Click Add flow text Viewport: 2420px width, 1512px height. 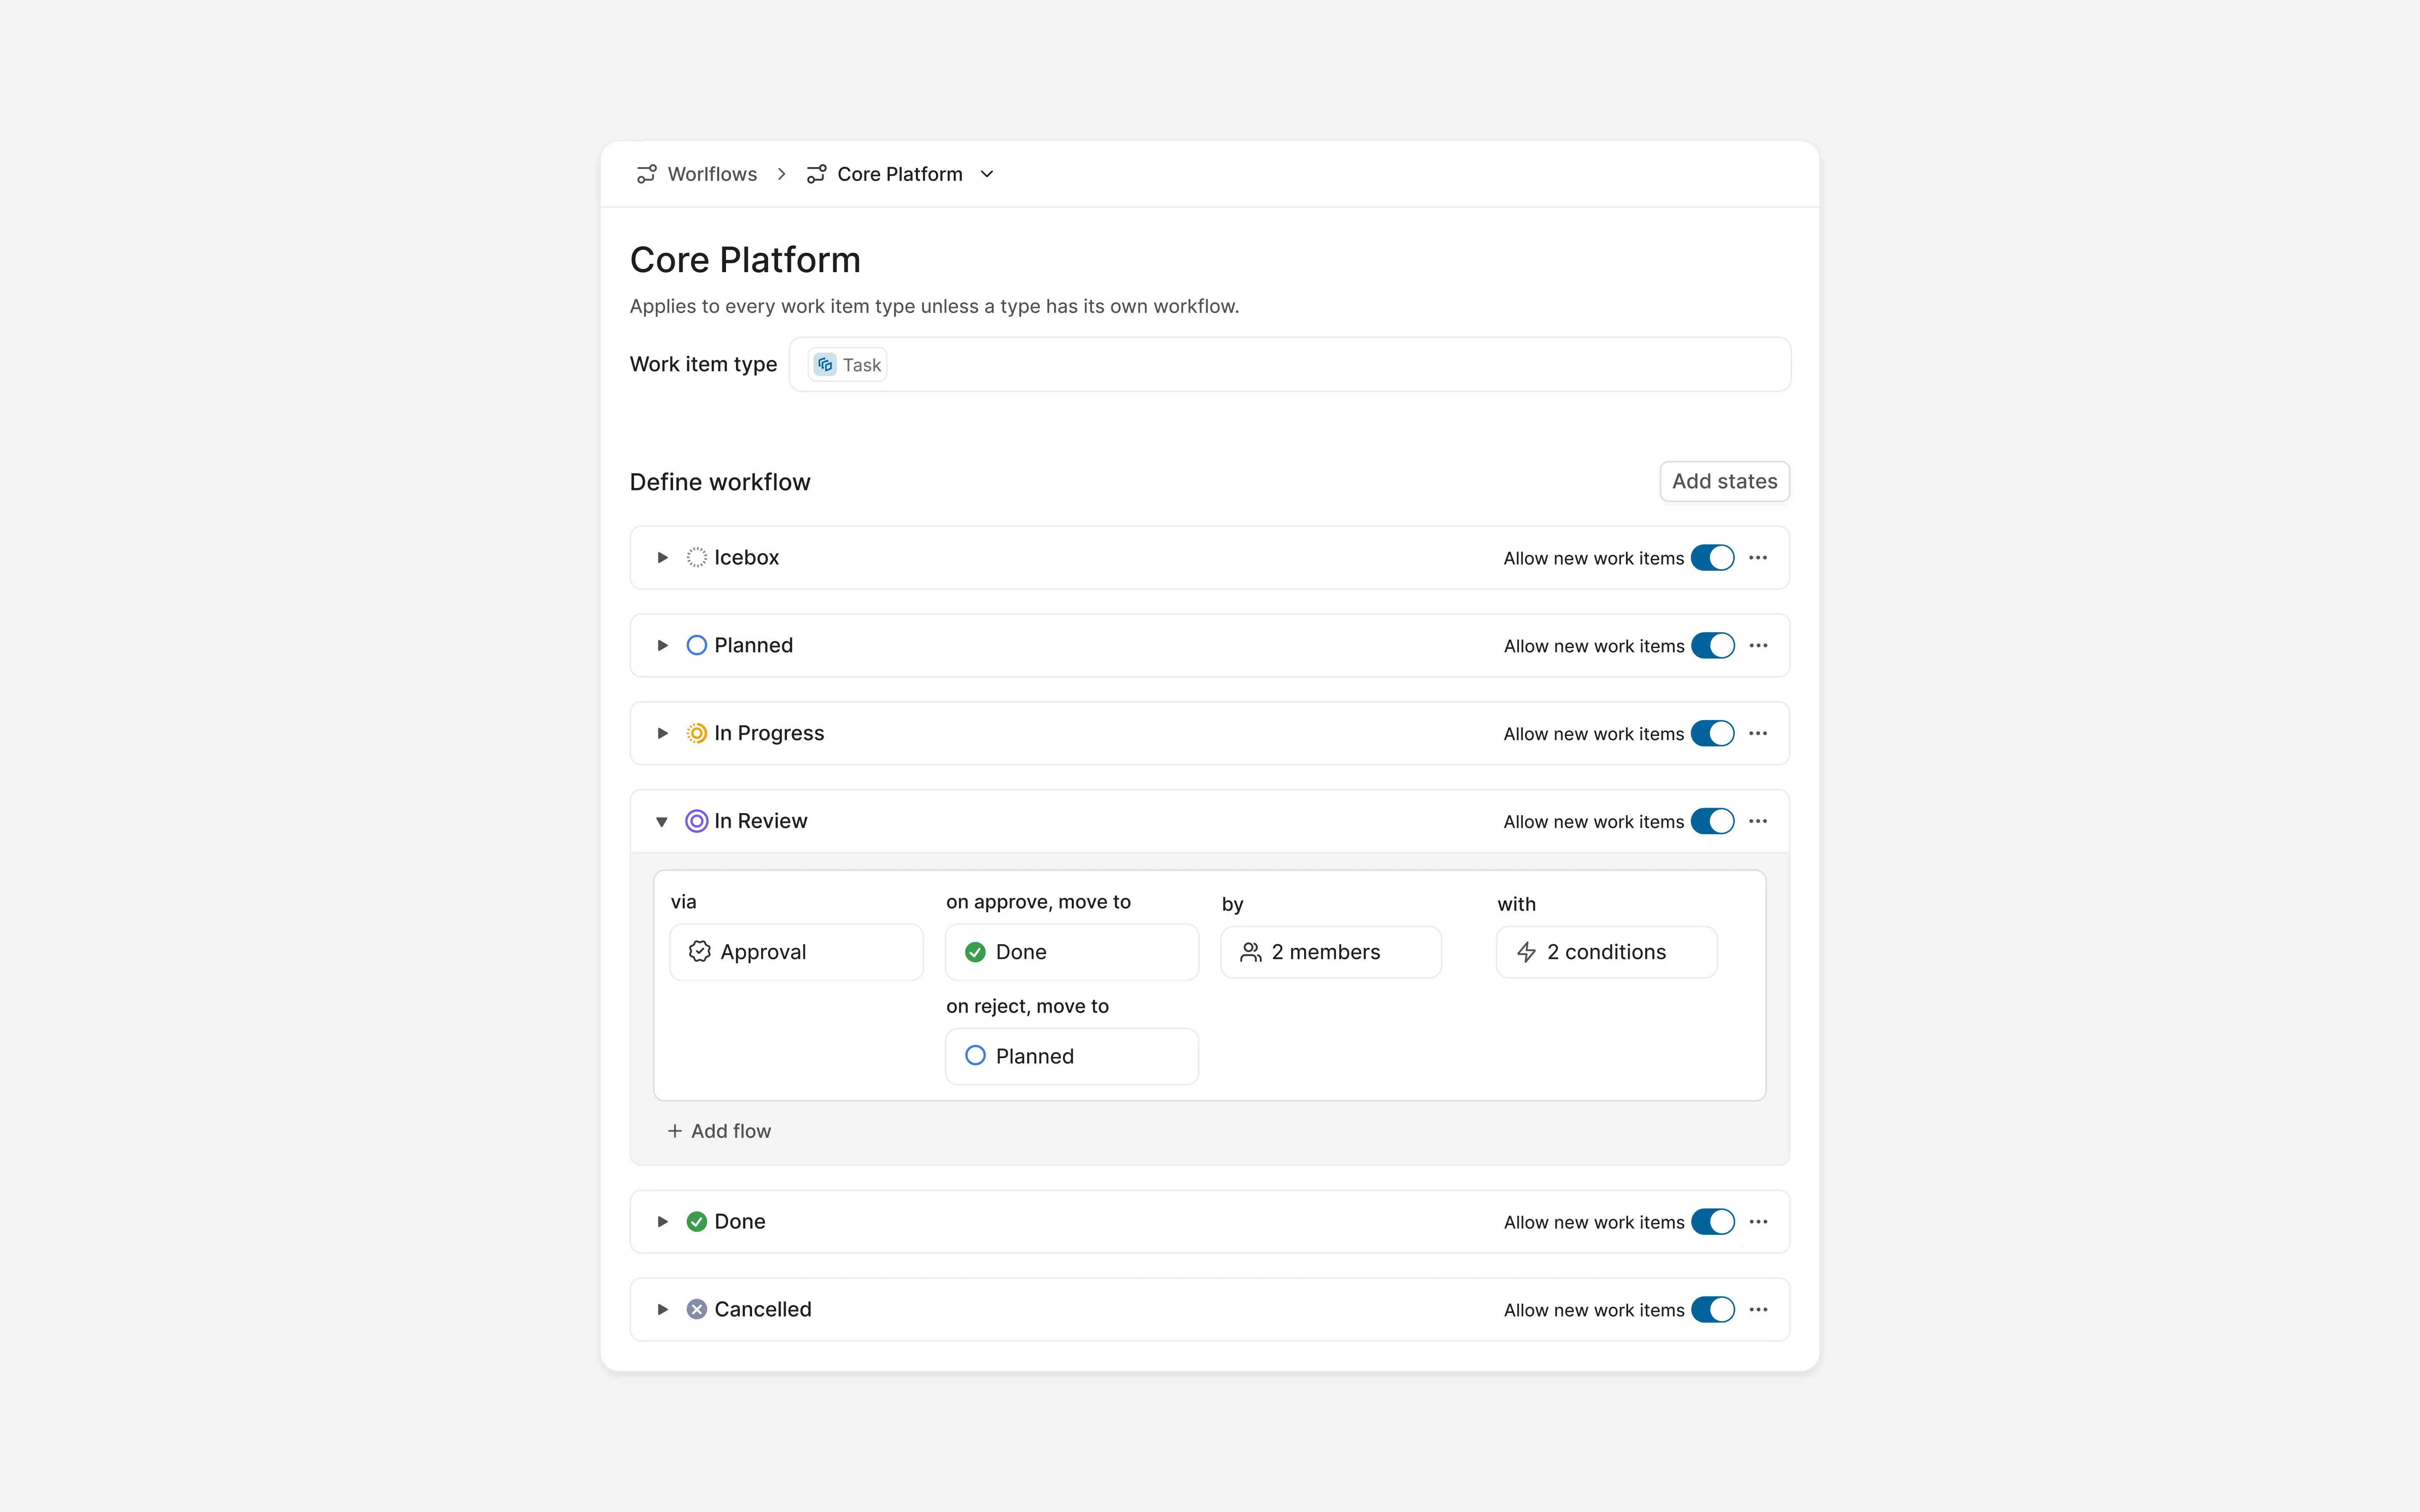(731, 1131)
